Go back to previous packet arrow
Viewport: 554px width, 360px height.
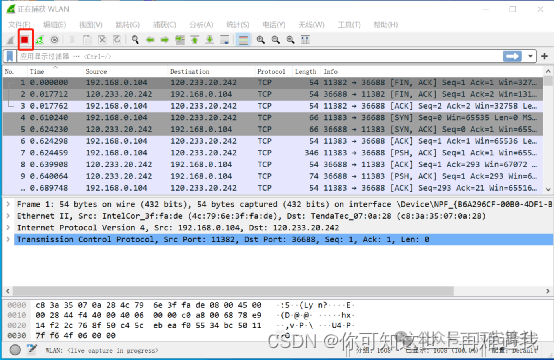[150, 40]
